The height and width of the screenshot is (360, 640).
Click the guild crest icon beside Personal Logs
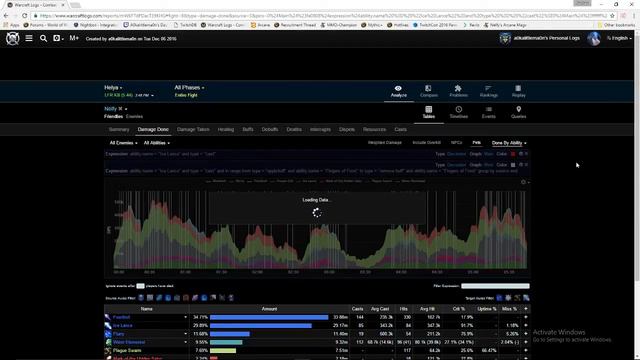coord(505,38)
